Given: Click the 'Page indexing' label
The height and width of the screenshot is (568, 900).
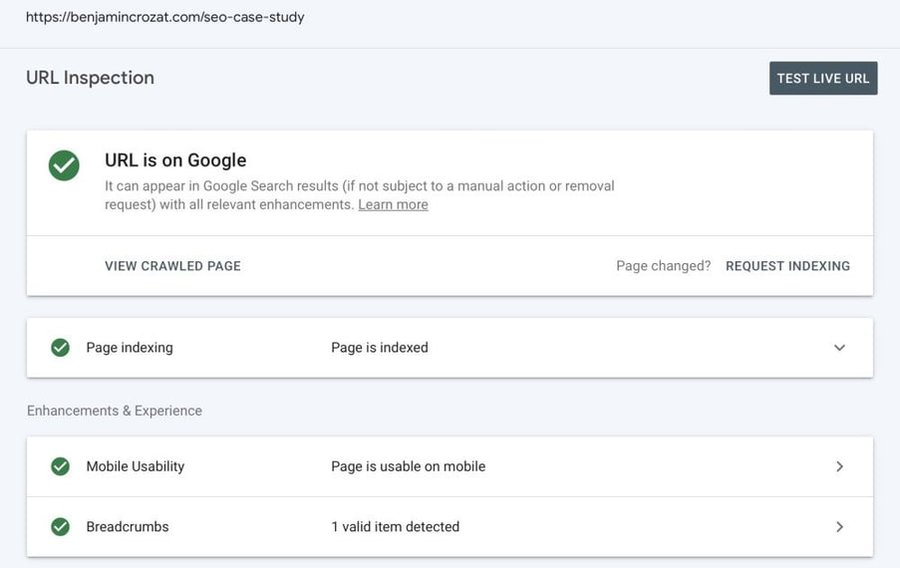Looking at the screenshot, I should point(130,348).
